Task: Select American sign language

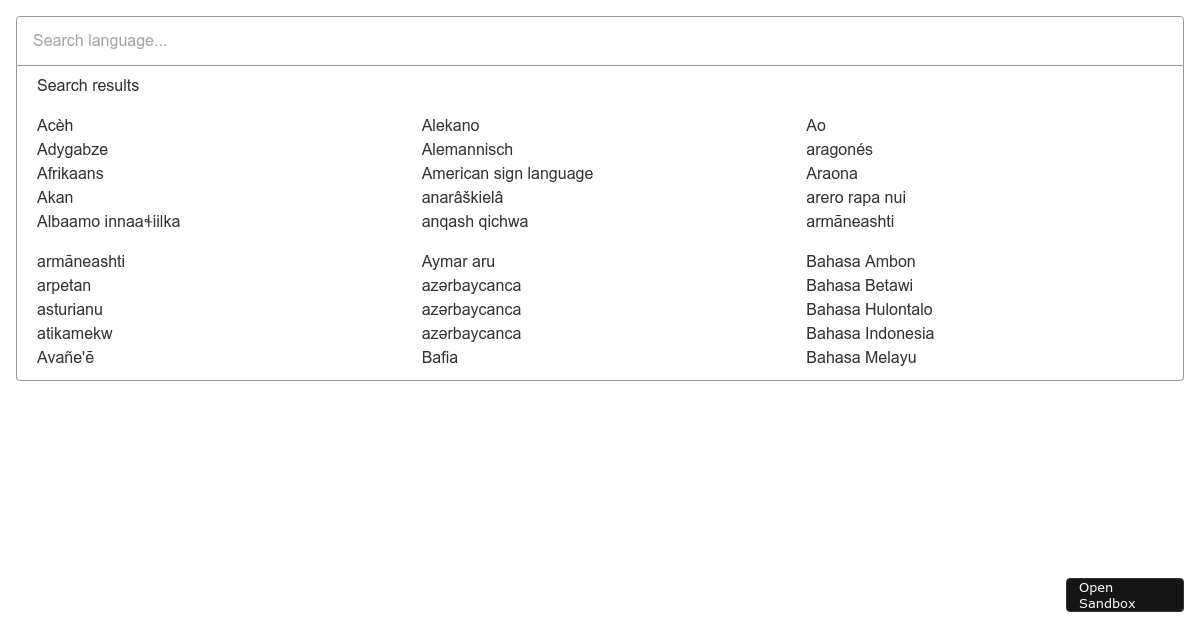Action: (507, 173)
